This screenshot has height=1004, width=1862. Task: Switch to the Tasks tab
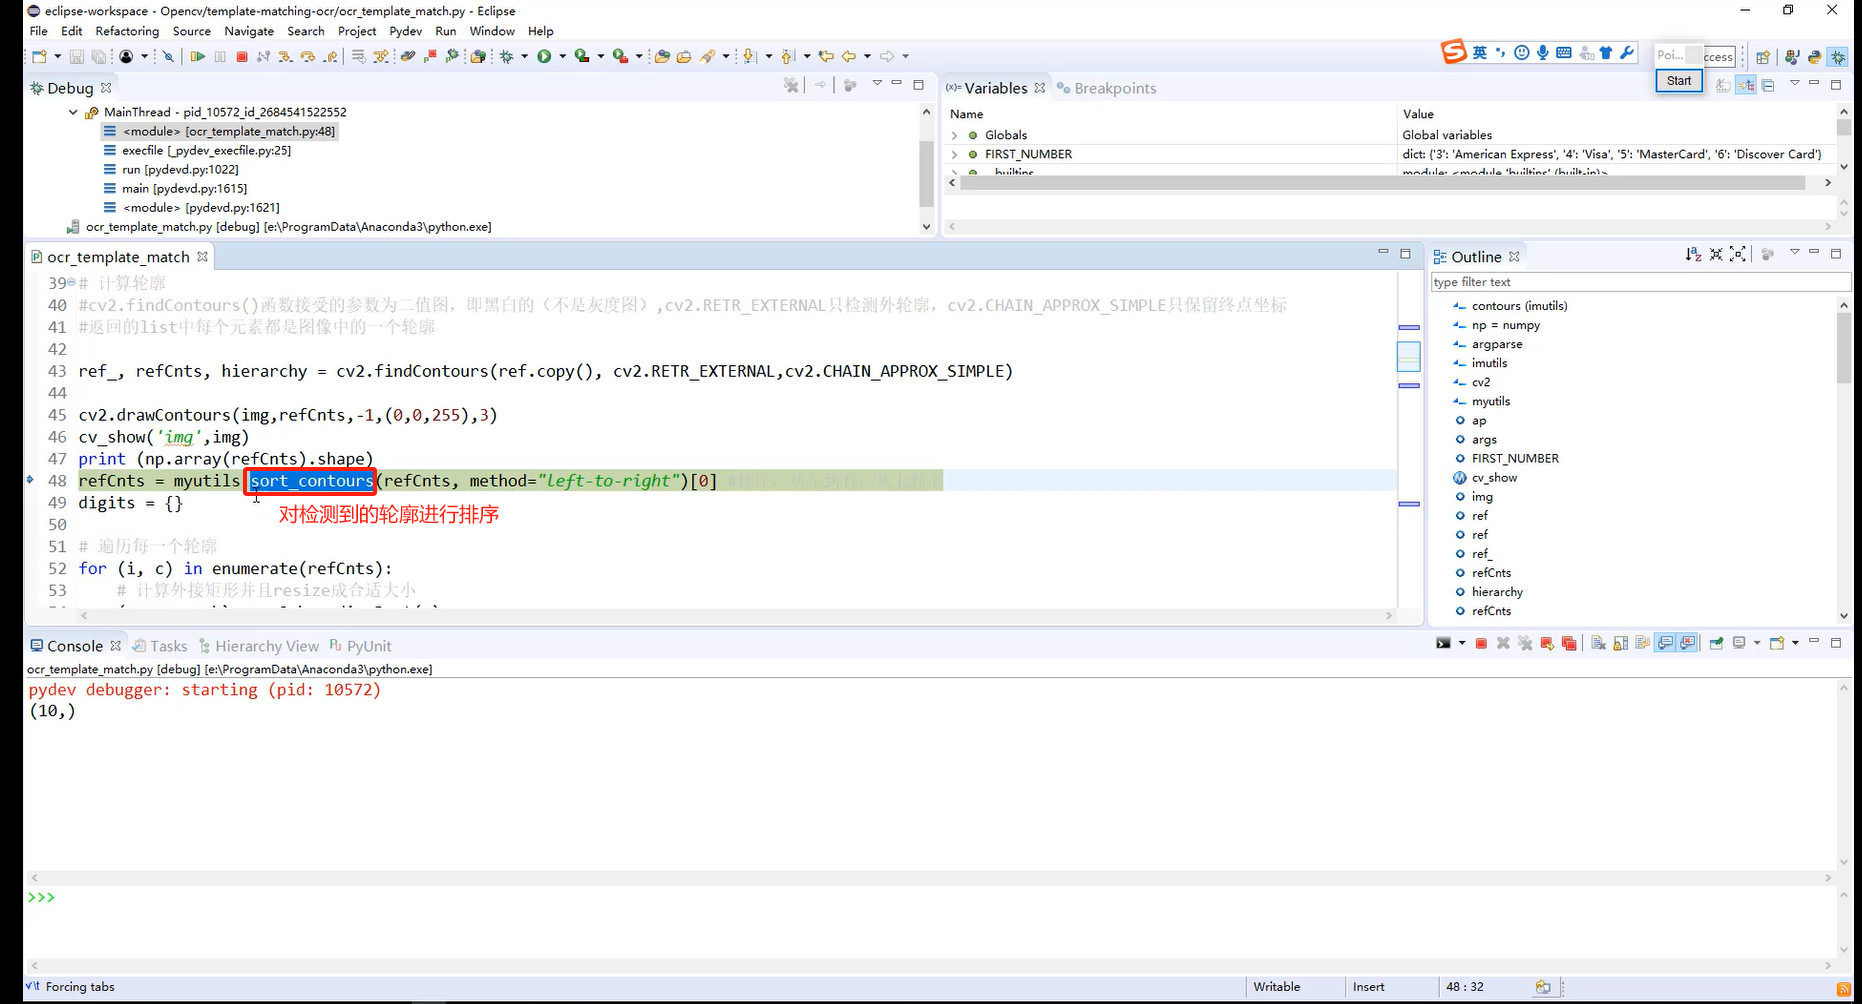pos(160,646)
